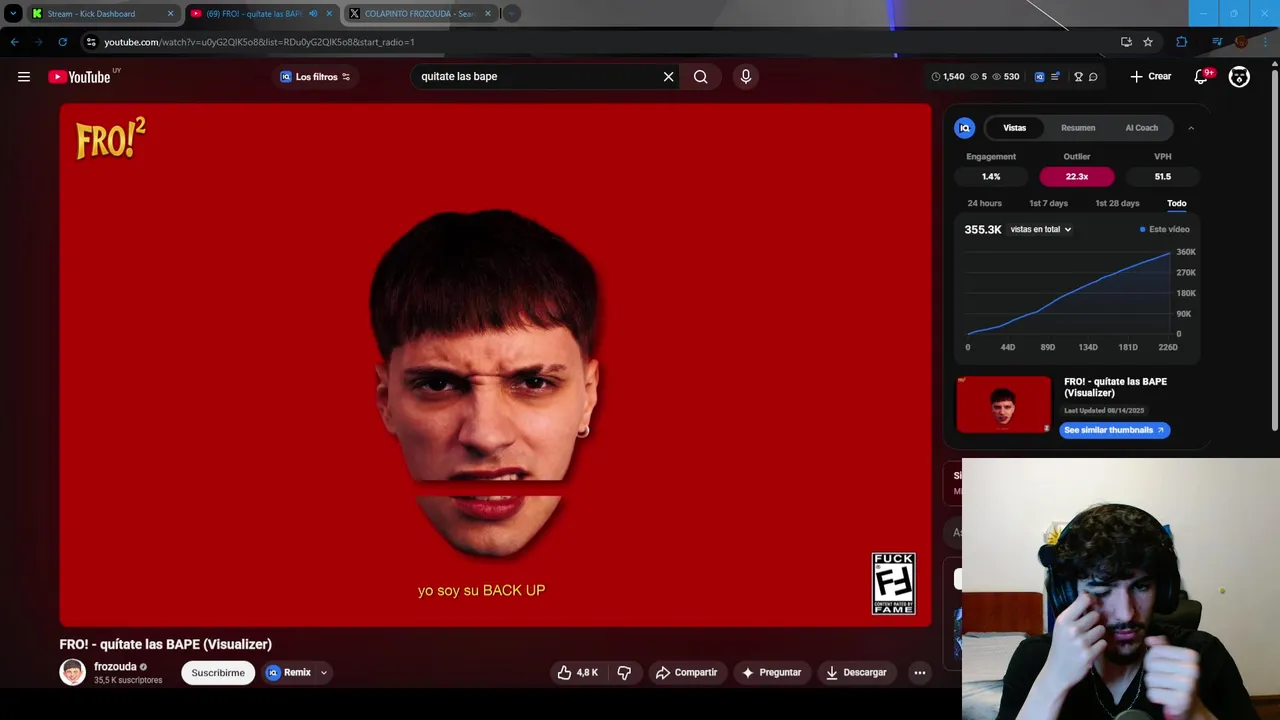Click the Outlier 22.3x score pill
The image size is (1280, 720).
[1076, 176]
